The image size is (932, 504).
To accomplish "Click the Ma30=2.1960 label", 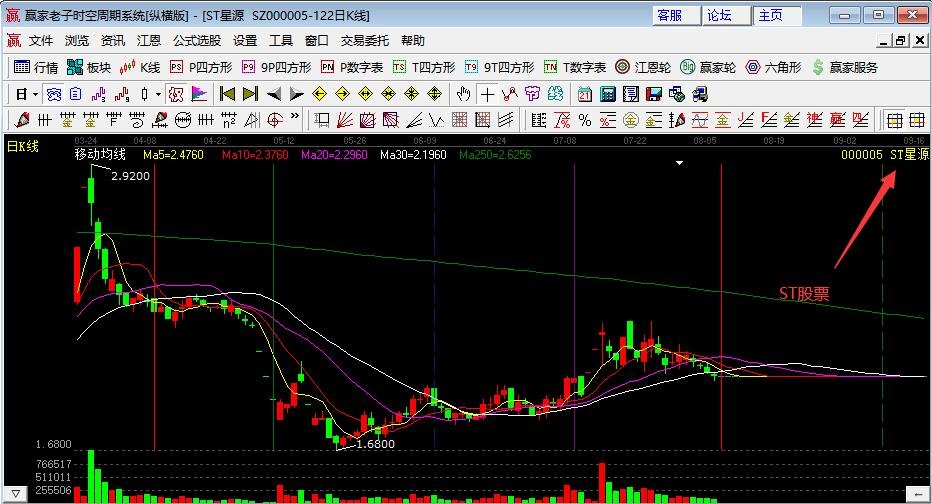I will pos(413,155).
